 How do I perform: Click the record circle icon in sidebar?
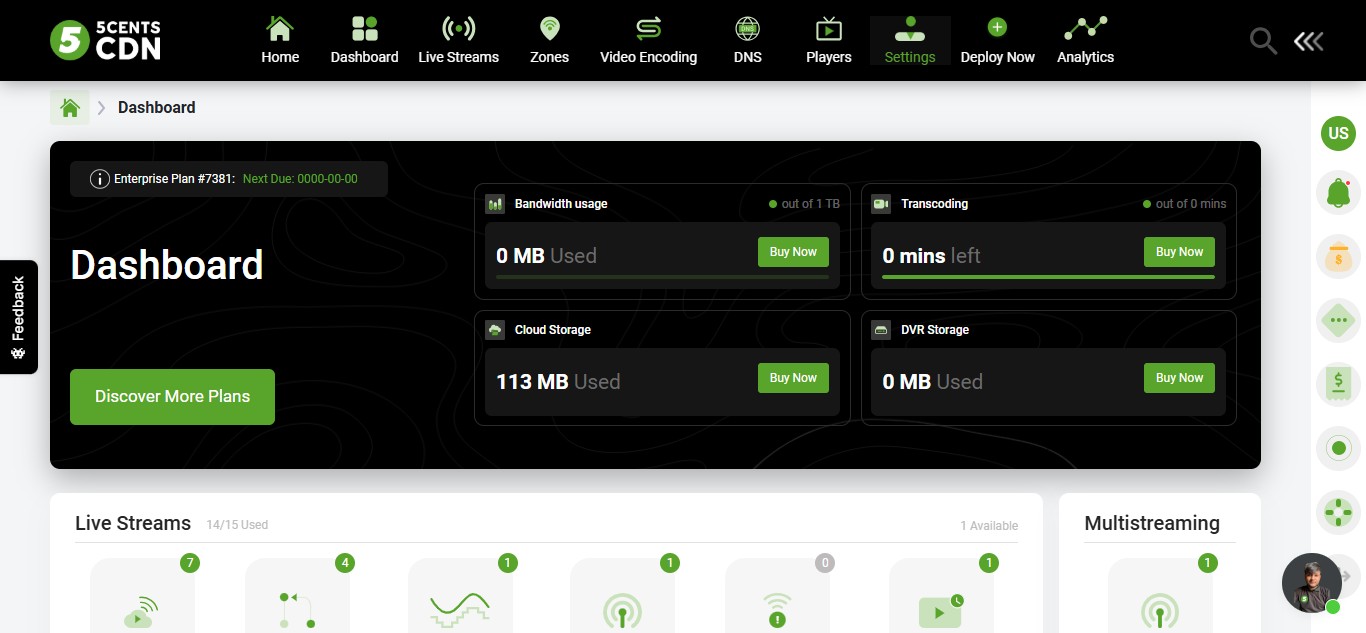point(1338,448)
